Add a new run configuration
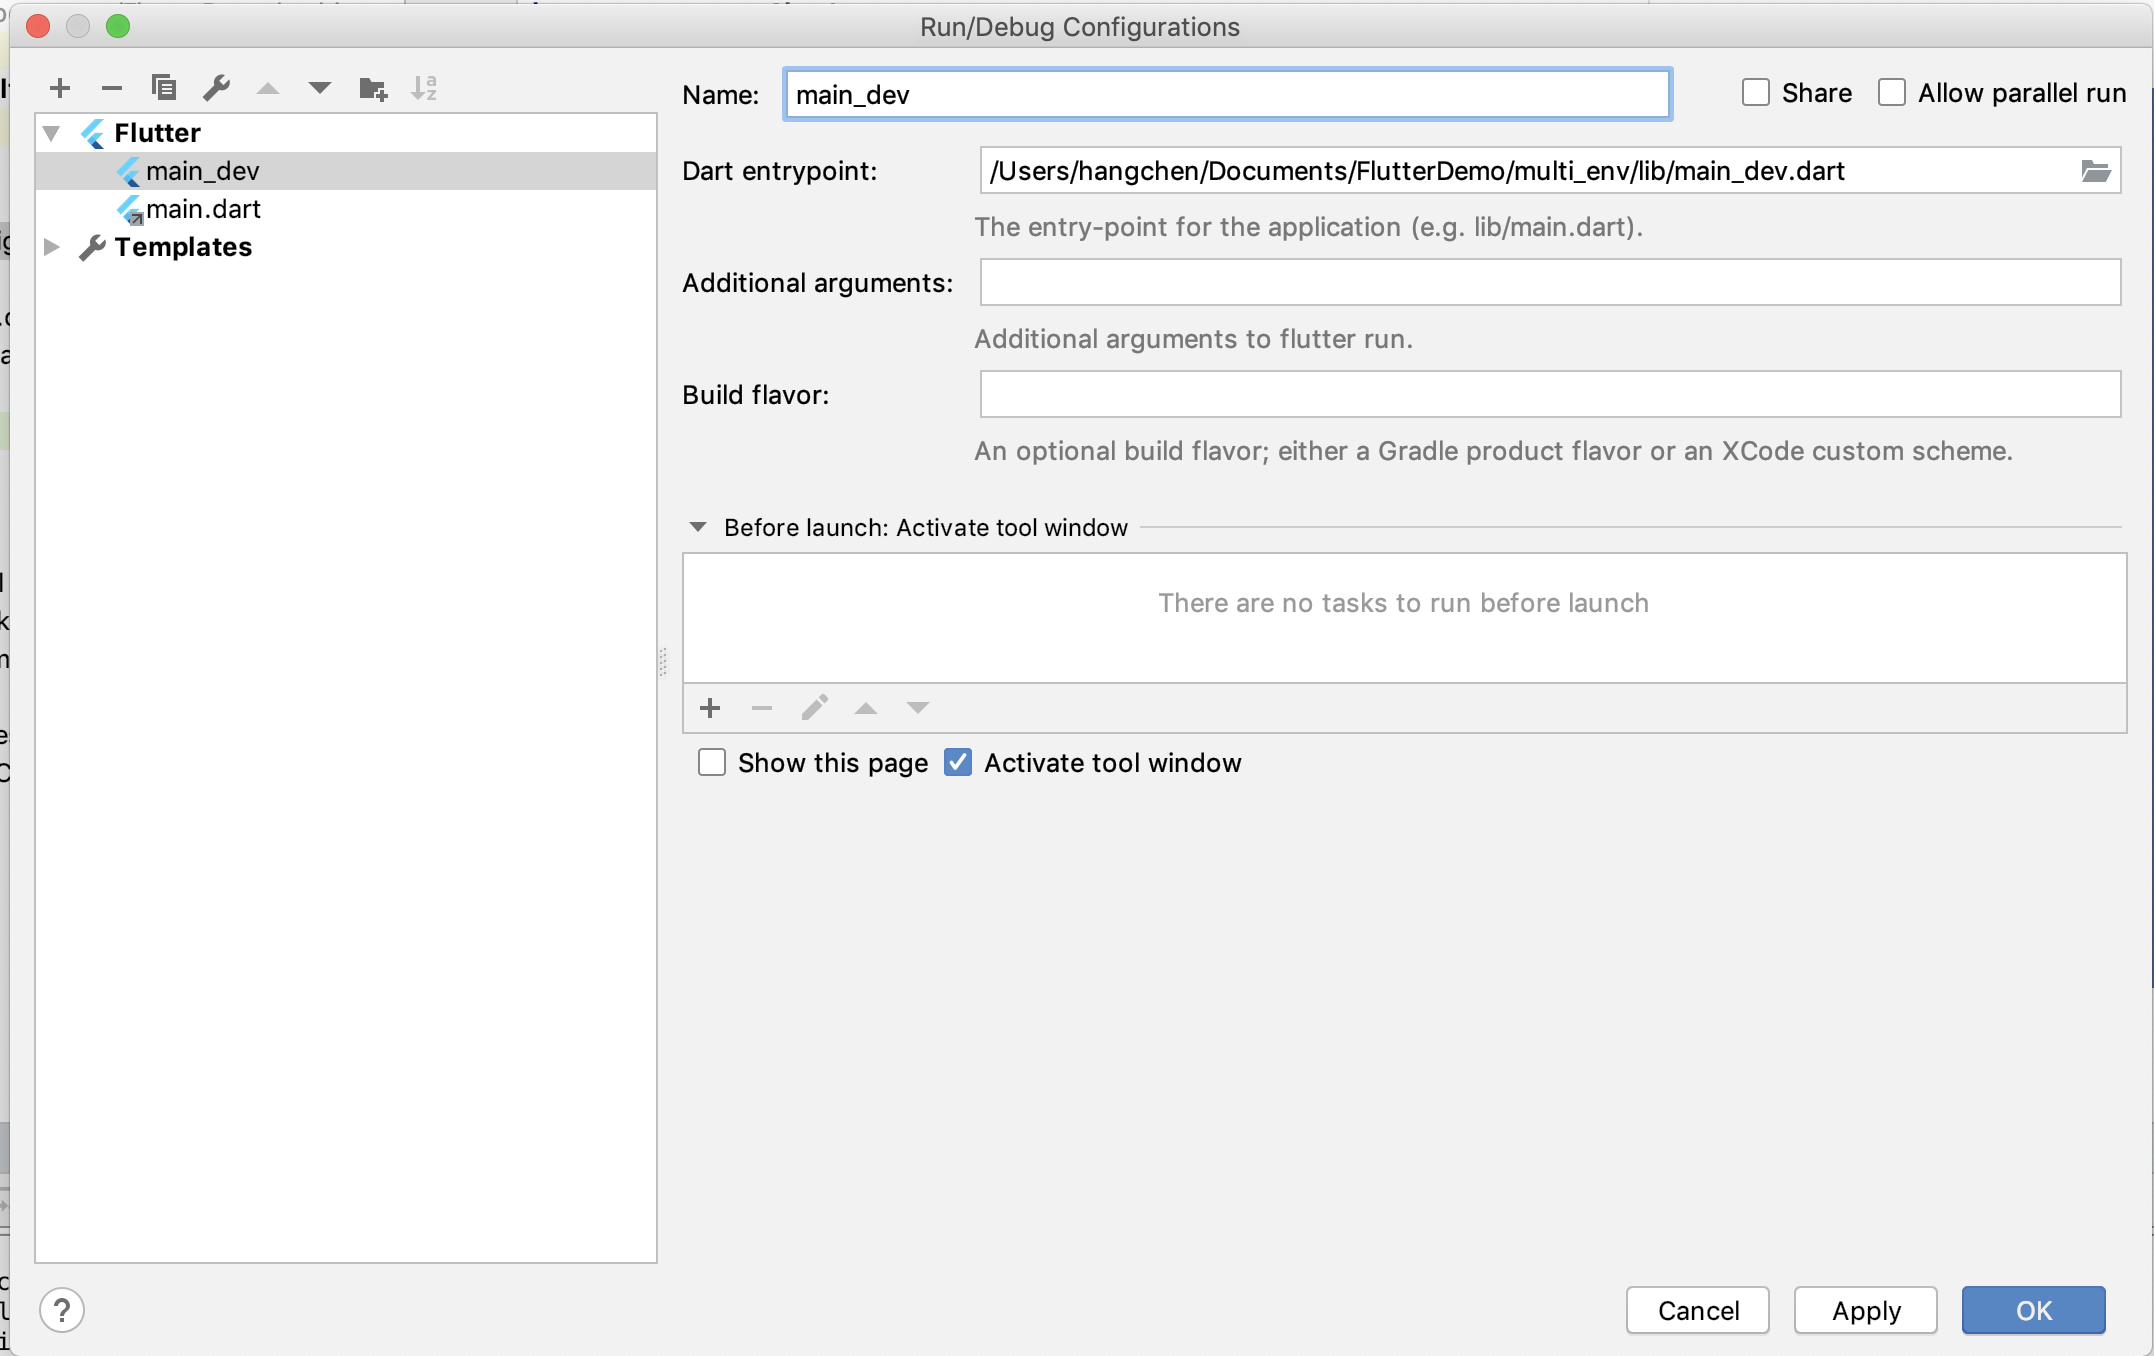The height and width of the screenshot is (1356, 2154). click(x=60, y=88)
